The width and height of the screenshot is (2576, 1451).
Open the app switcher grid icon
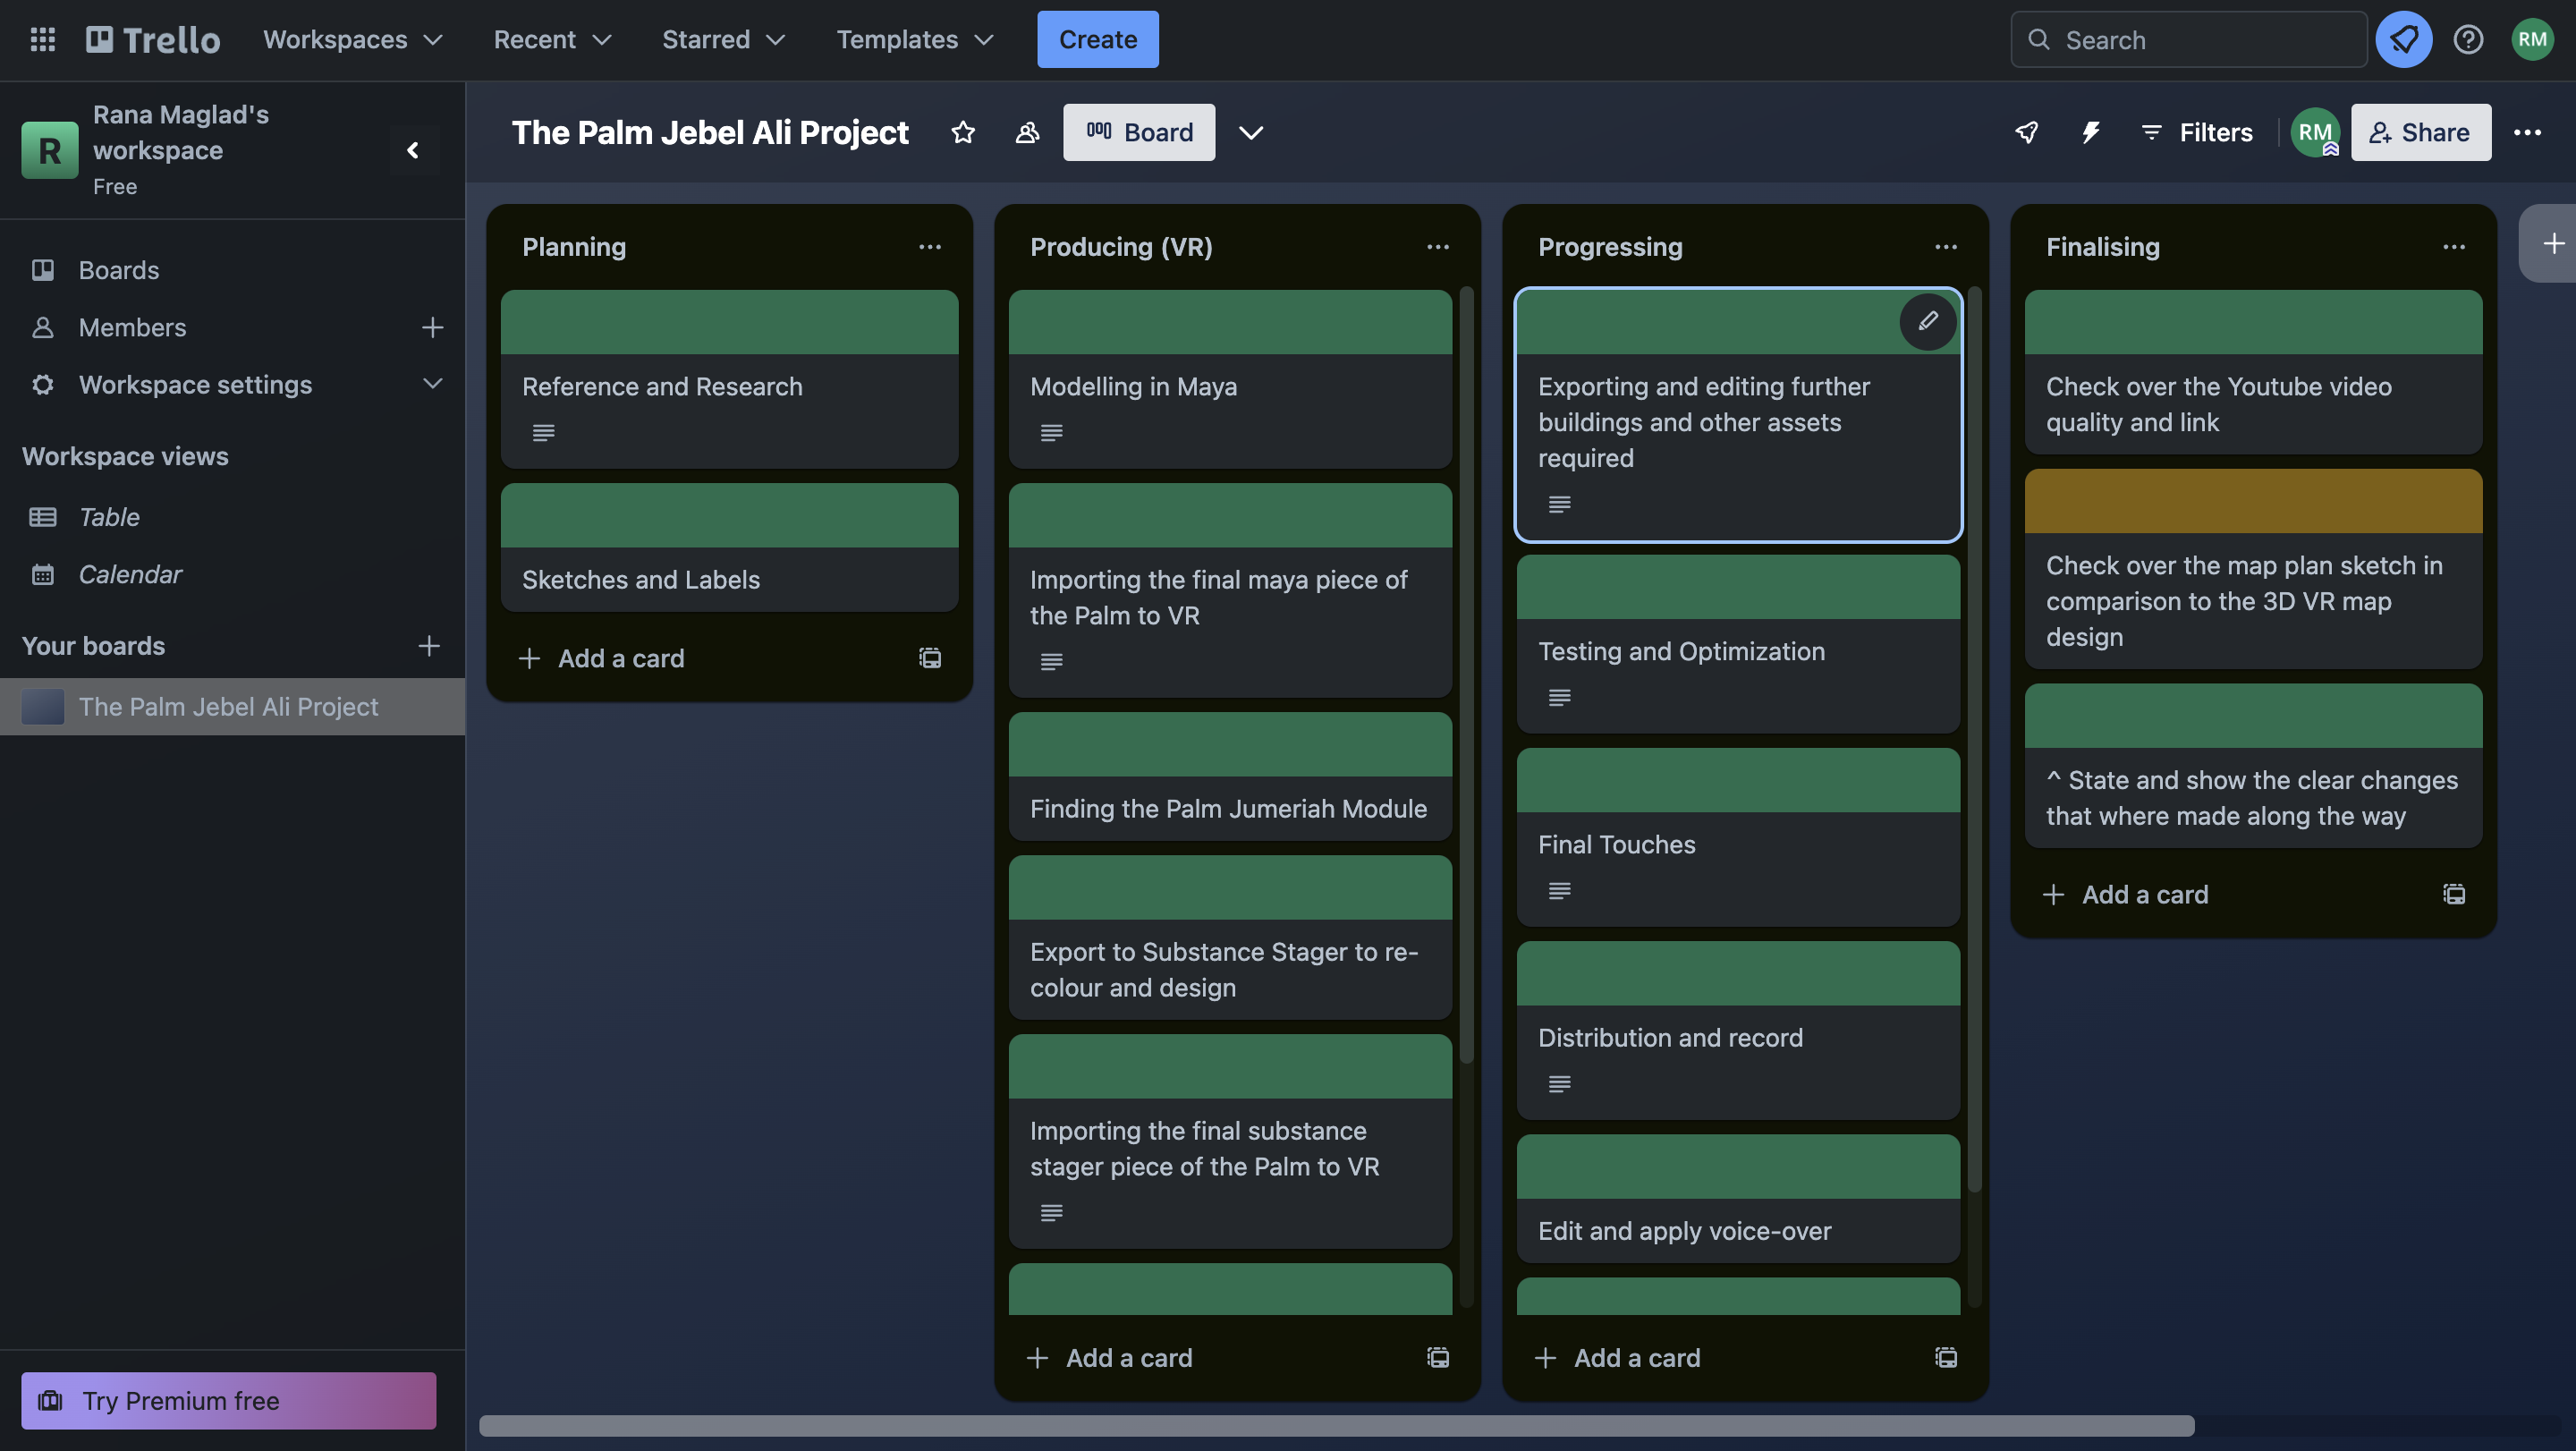(42, 39)
